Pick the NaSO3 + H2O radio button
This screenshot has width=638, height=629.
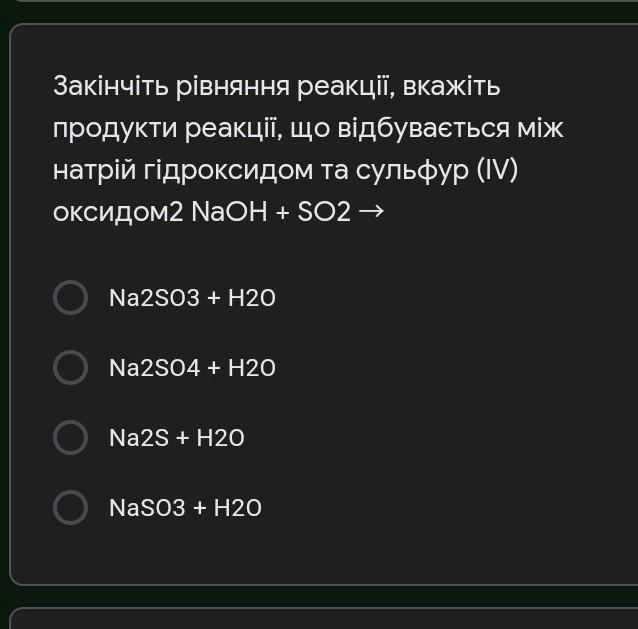click(70, 507)
